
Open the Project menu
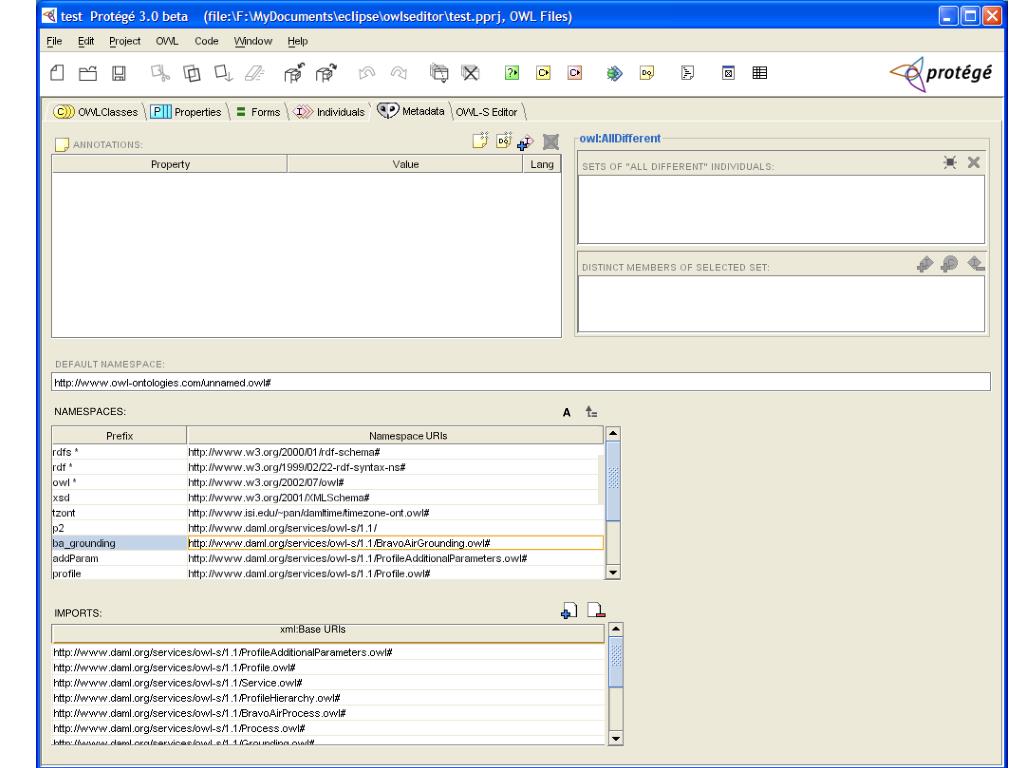125,41
